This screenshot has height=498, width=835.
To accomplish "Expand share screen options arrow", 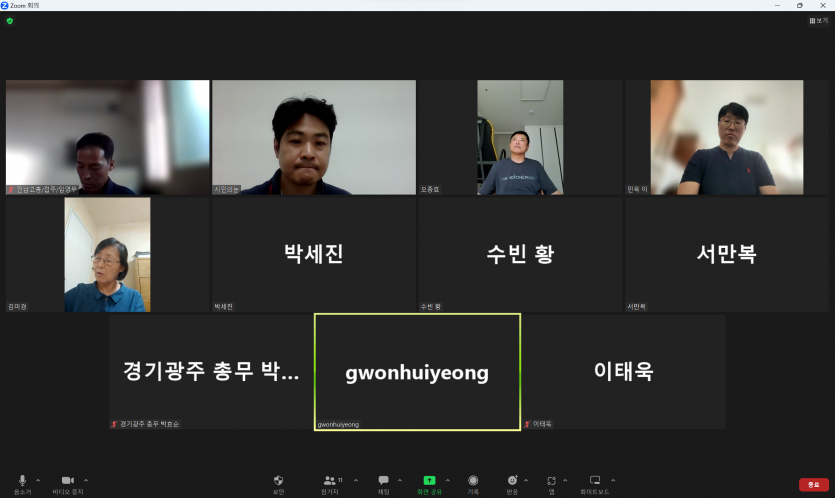I will [x=447, y=479].
